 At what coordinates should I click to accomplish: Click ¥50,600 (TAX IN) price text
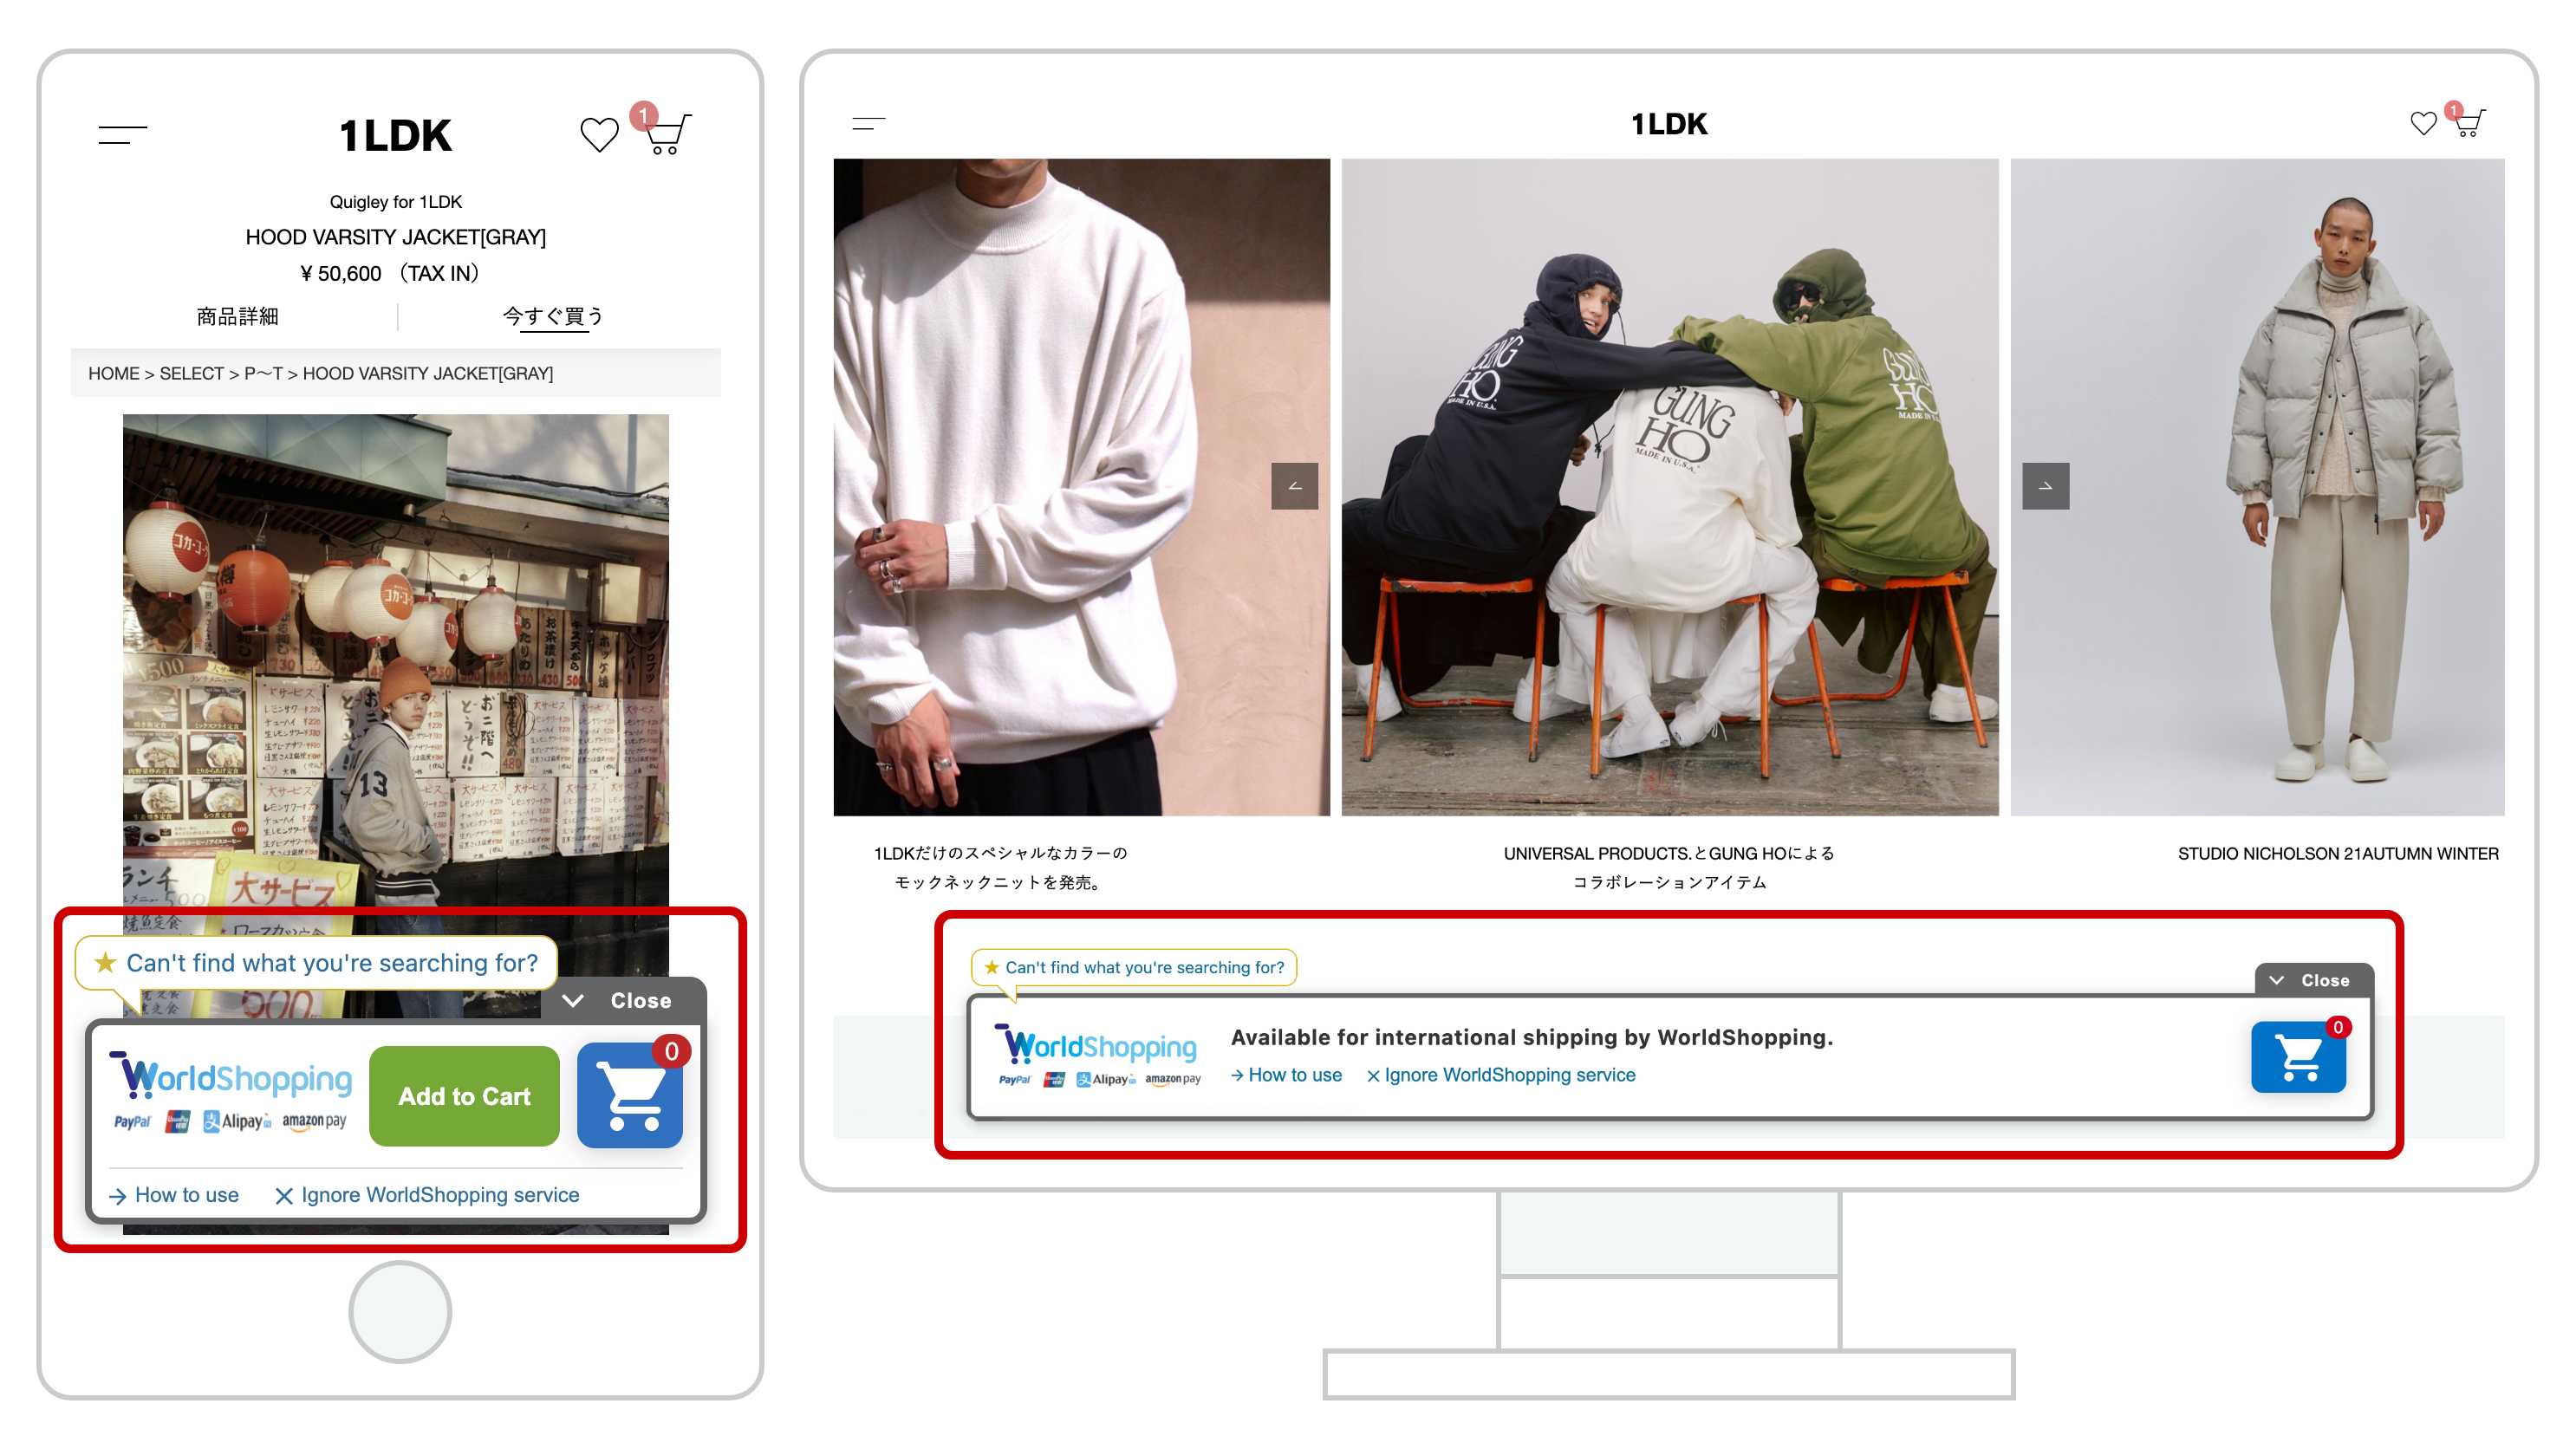(390, 273)
